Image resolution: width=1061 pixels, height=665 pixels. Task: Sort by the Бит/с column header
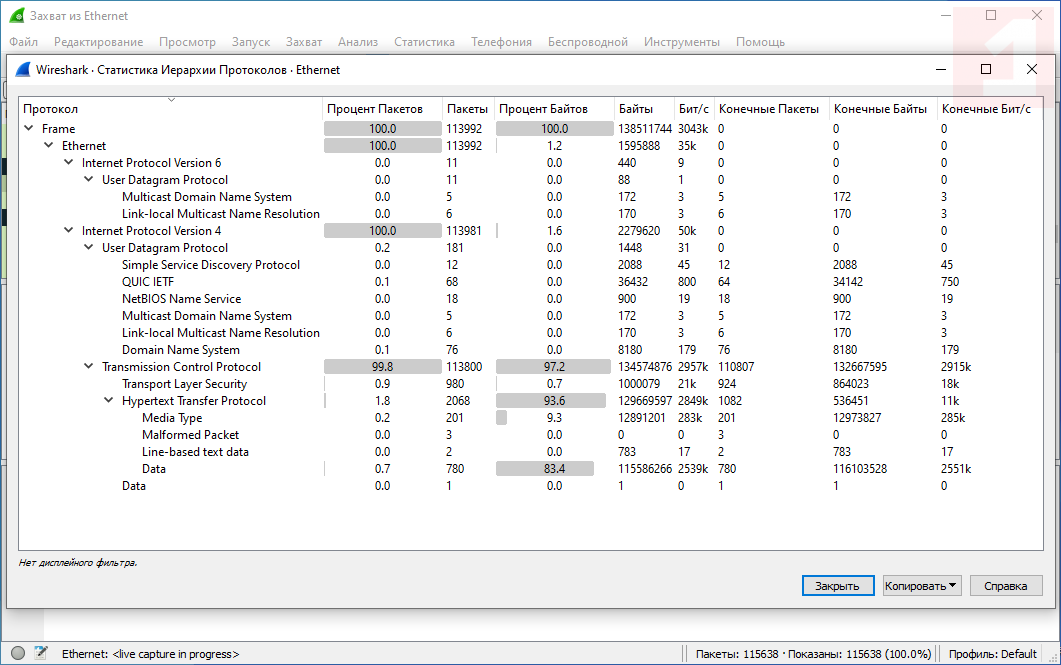click(x=694, y=108)
